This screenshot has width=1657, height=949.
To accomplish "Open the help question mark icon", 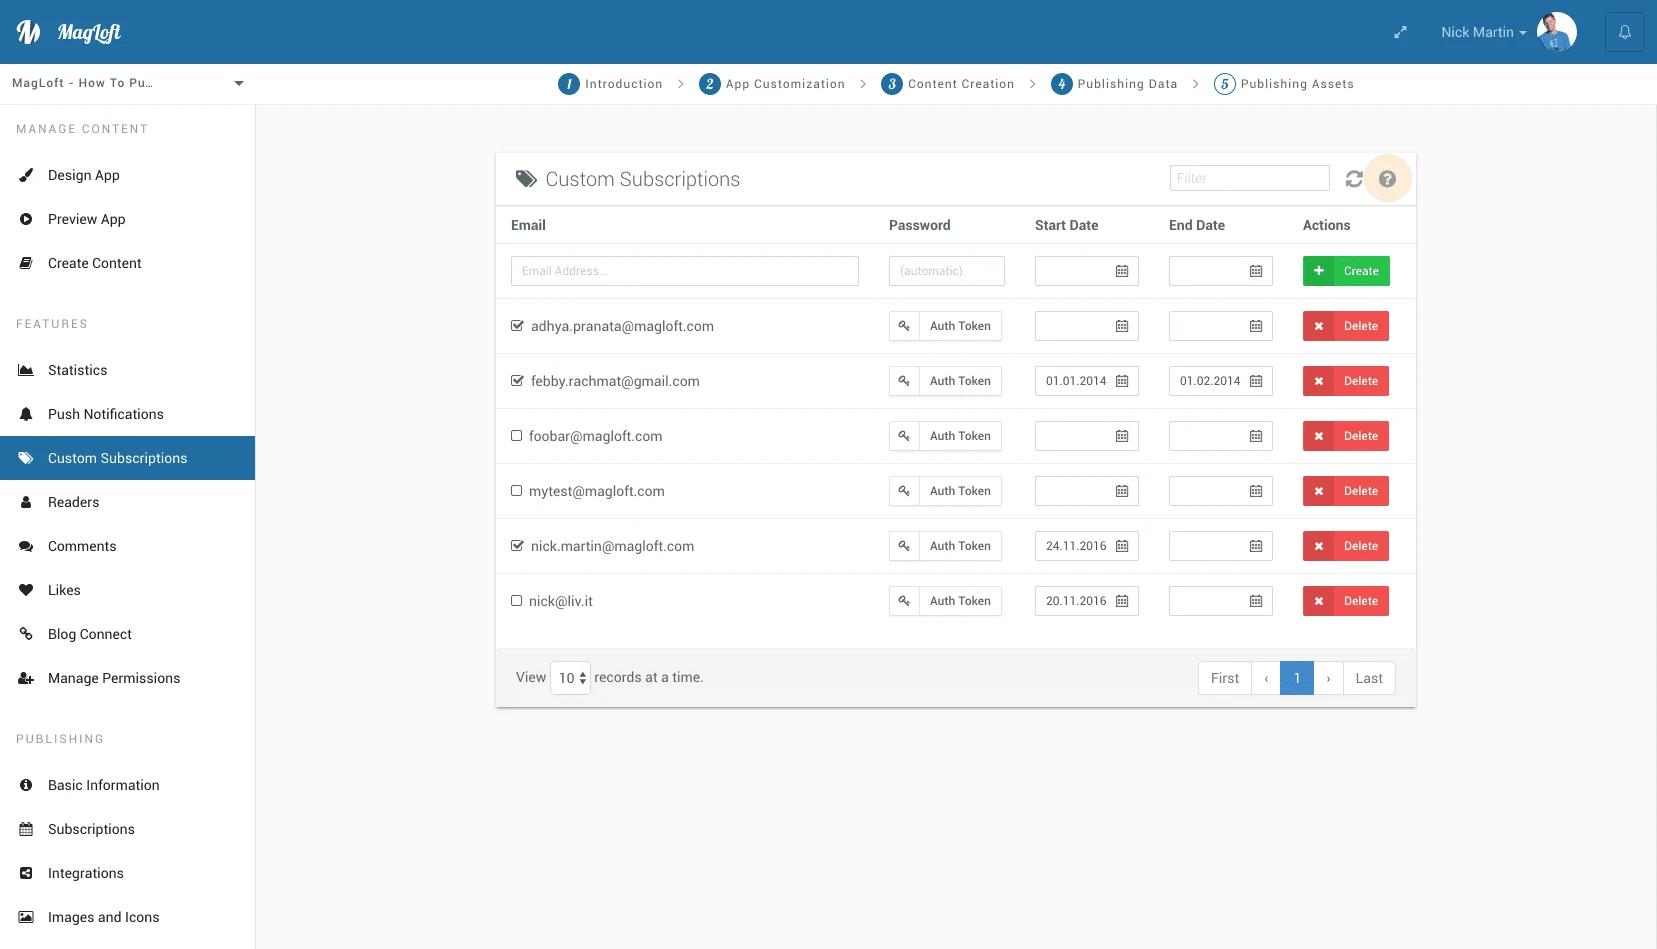I will coord(1387,179).
